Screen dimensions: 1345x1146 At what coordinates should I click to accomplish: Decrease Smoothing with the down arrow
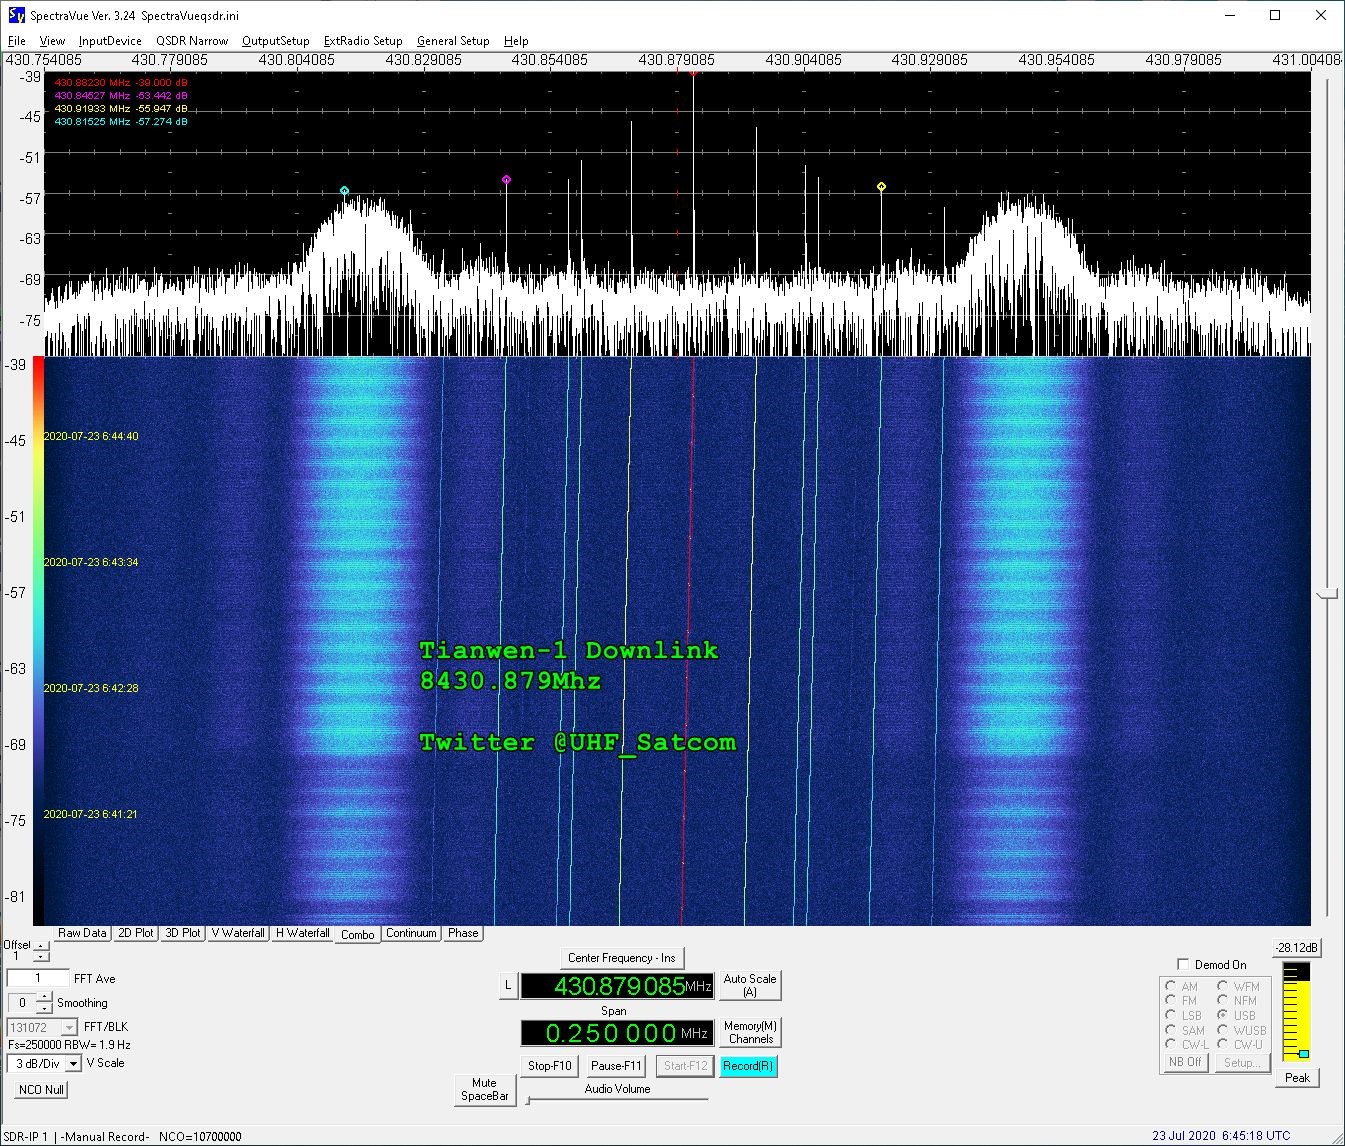pyautogui.click(x=44, y=1008)
